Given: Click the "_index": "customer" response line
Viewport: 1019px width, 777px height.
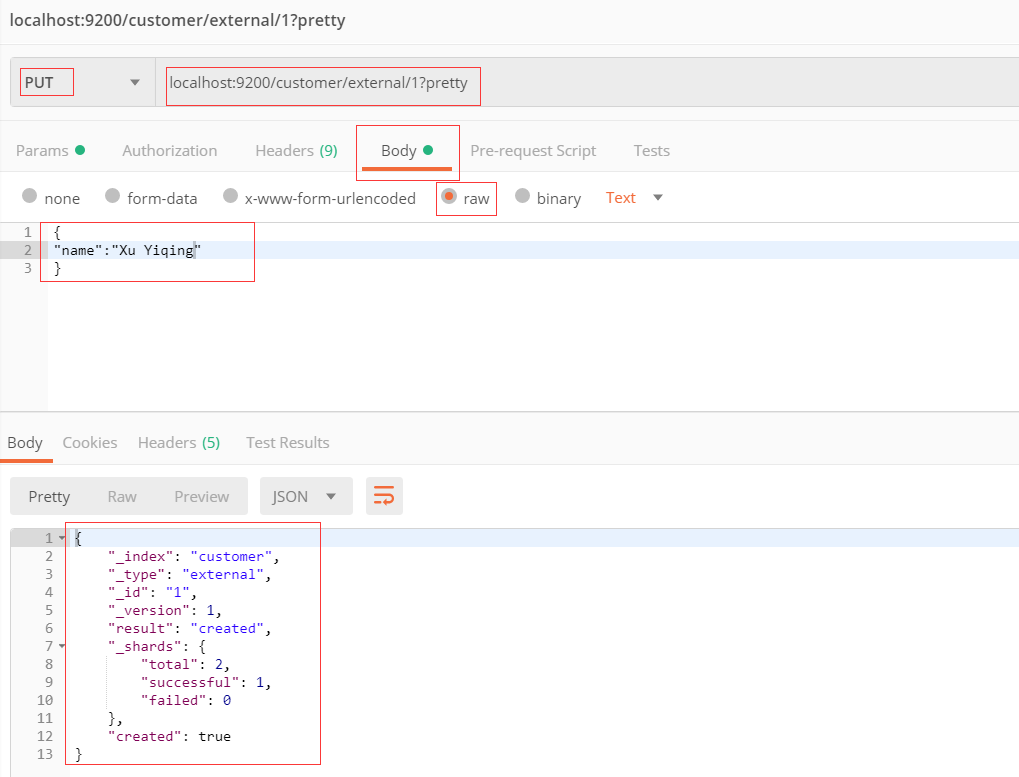Looking at the screenshot, I should pos(194,557).
